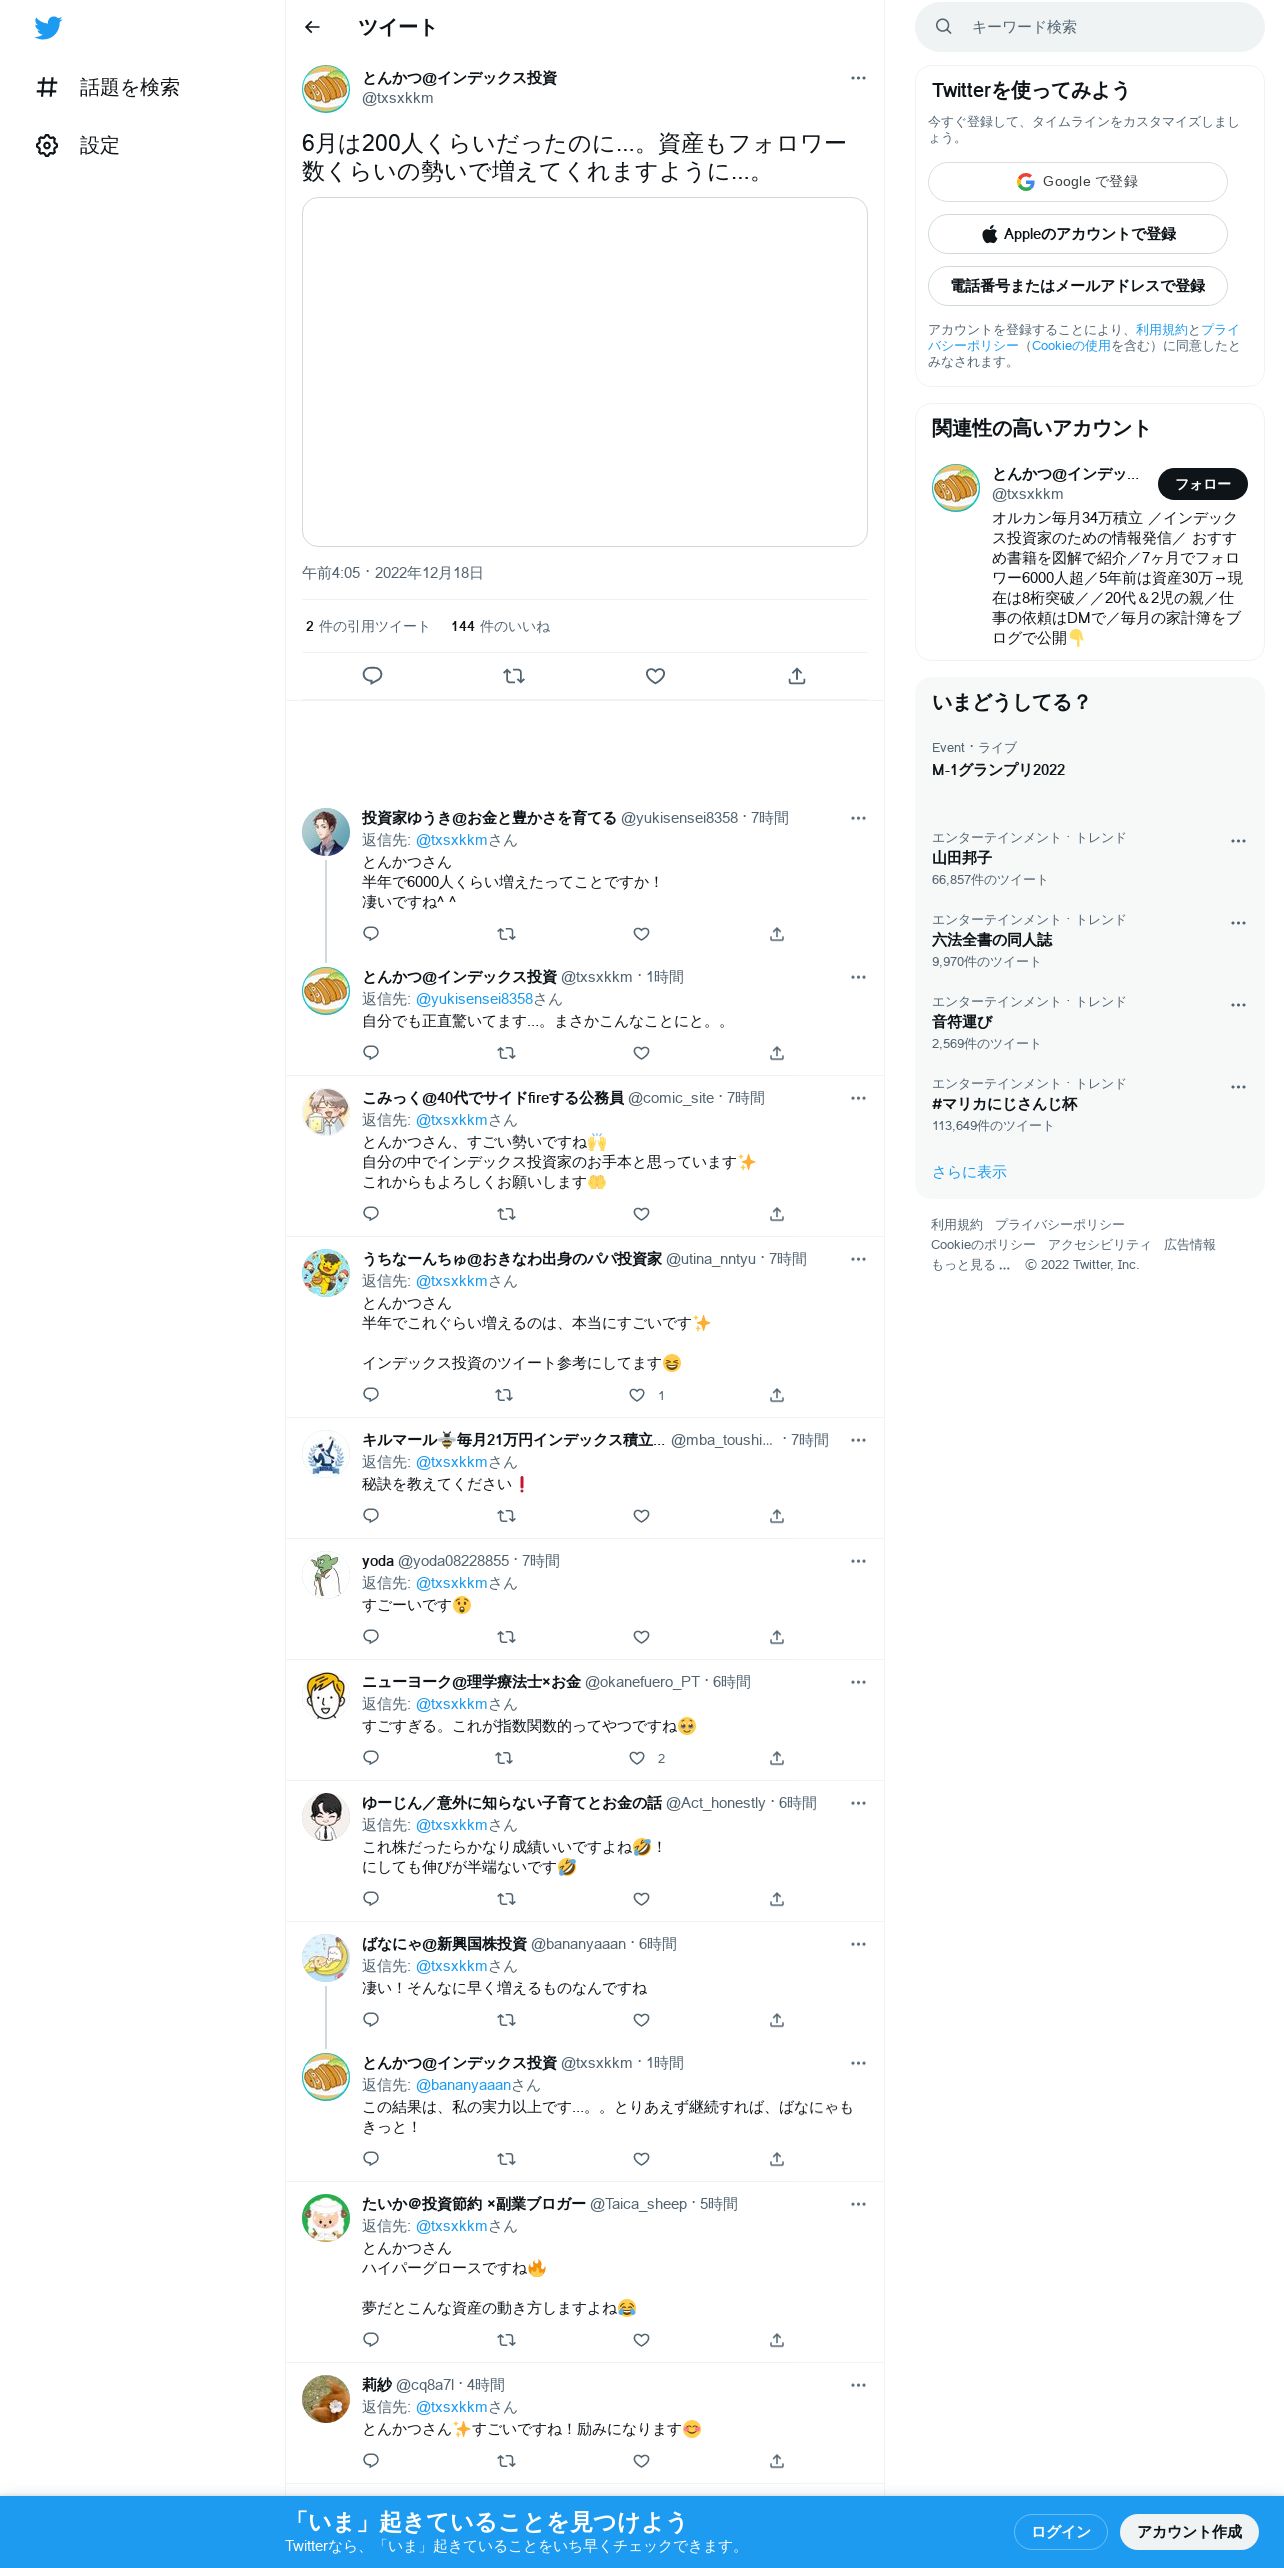Image resolution: width=1284 pixels, height=2568 pixels.
Task: Follow とんかつ@インデックス account
Action: coord(1202,484)
